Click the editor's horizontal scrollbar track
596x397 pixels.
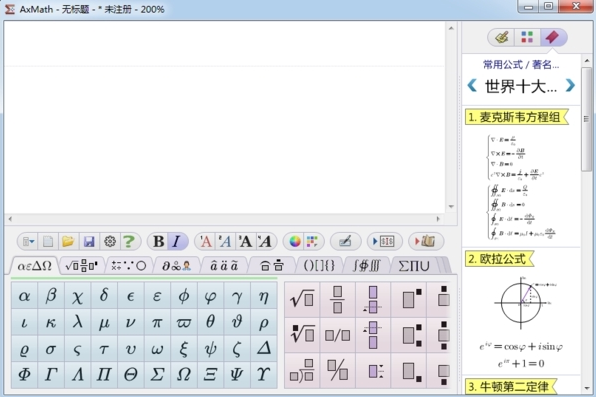click(x=224, y=219)
